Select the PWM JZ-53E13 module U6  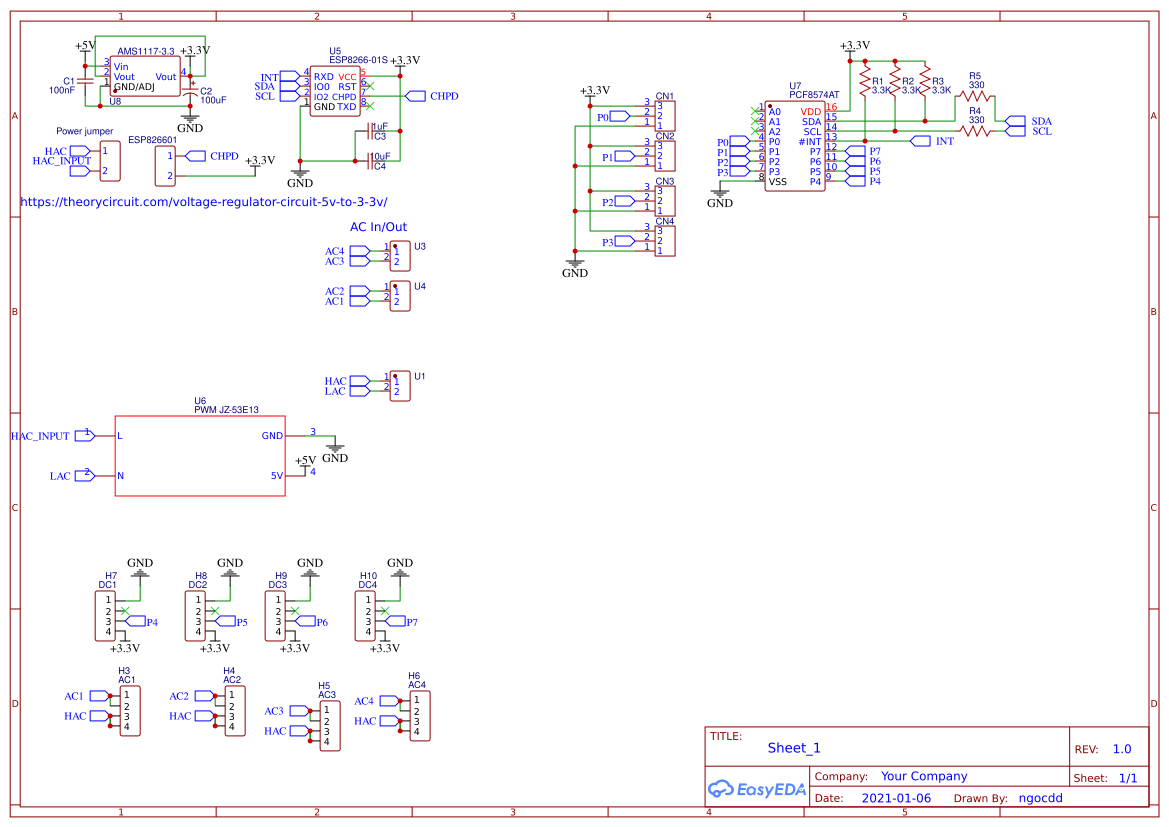(200, 455)
